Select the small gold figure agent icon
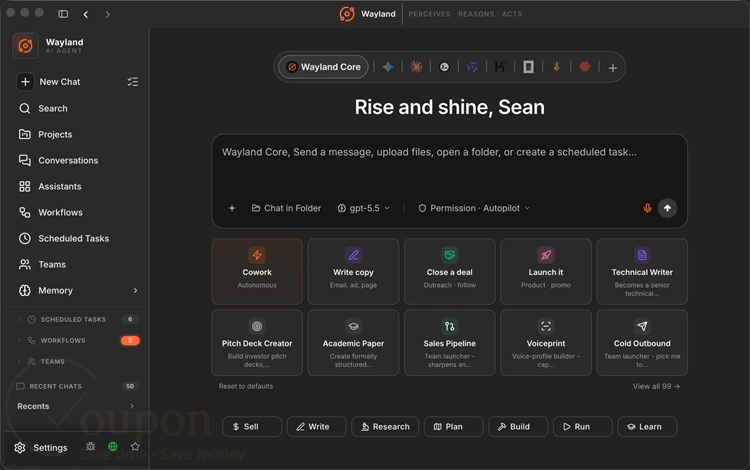 click(x=556, y=67)
